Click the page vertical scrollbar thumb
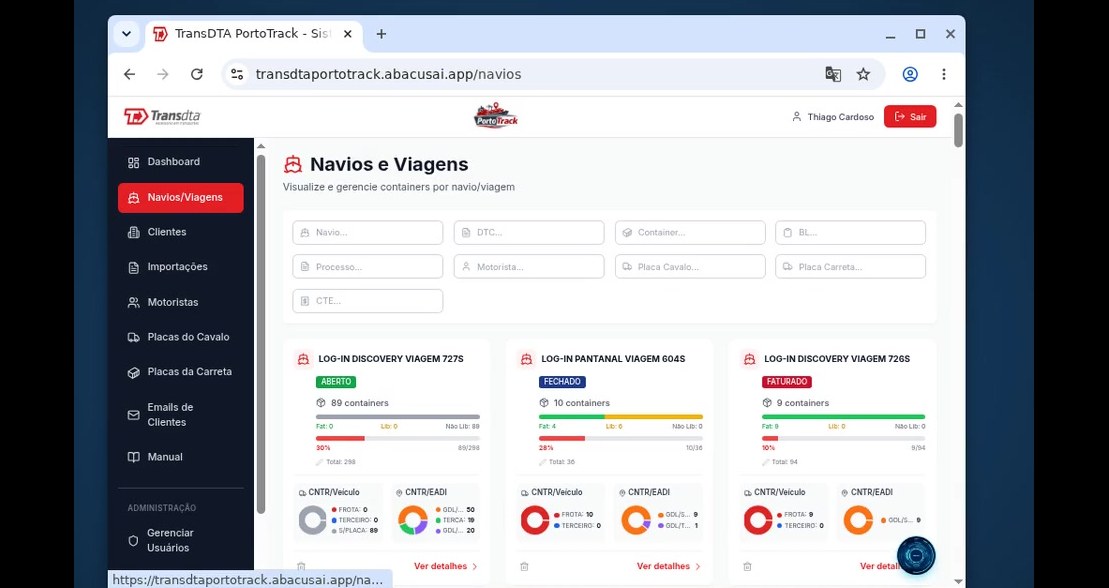The width and height of the screenshot is (1109, 588). click(958, 130)
